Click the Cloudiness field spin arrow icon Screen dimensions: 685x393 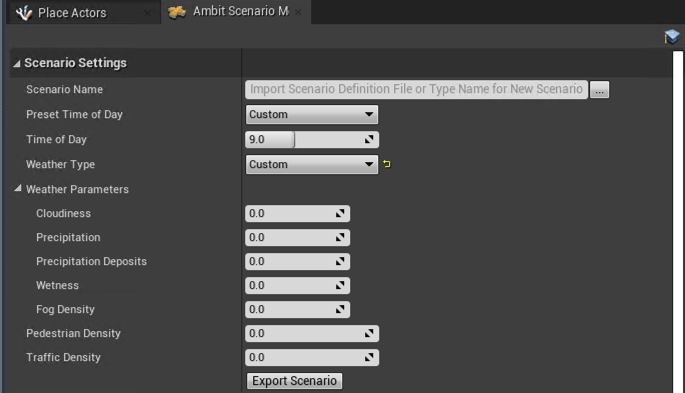340,213
